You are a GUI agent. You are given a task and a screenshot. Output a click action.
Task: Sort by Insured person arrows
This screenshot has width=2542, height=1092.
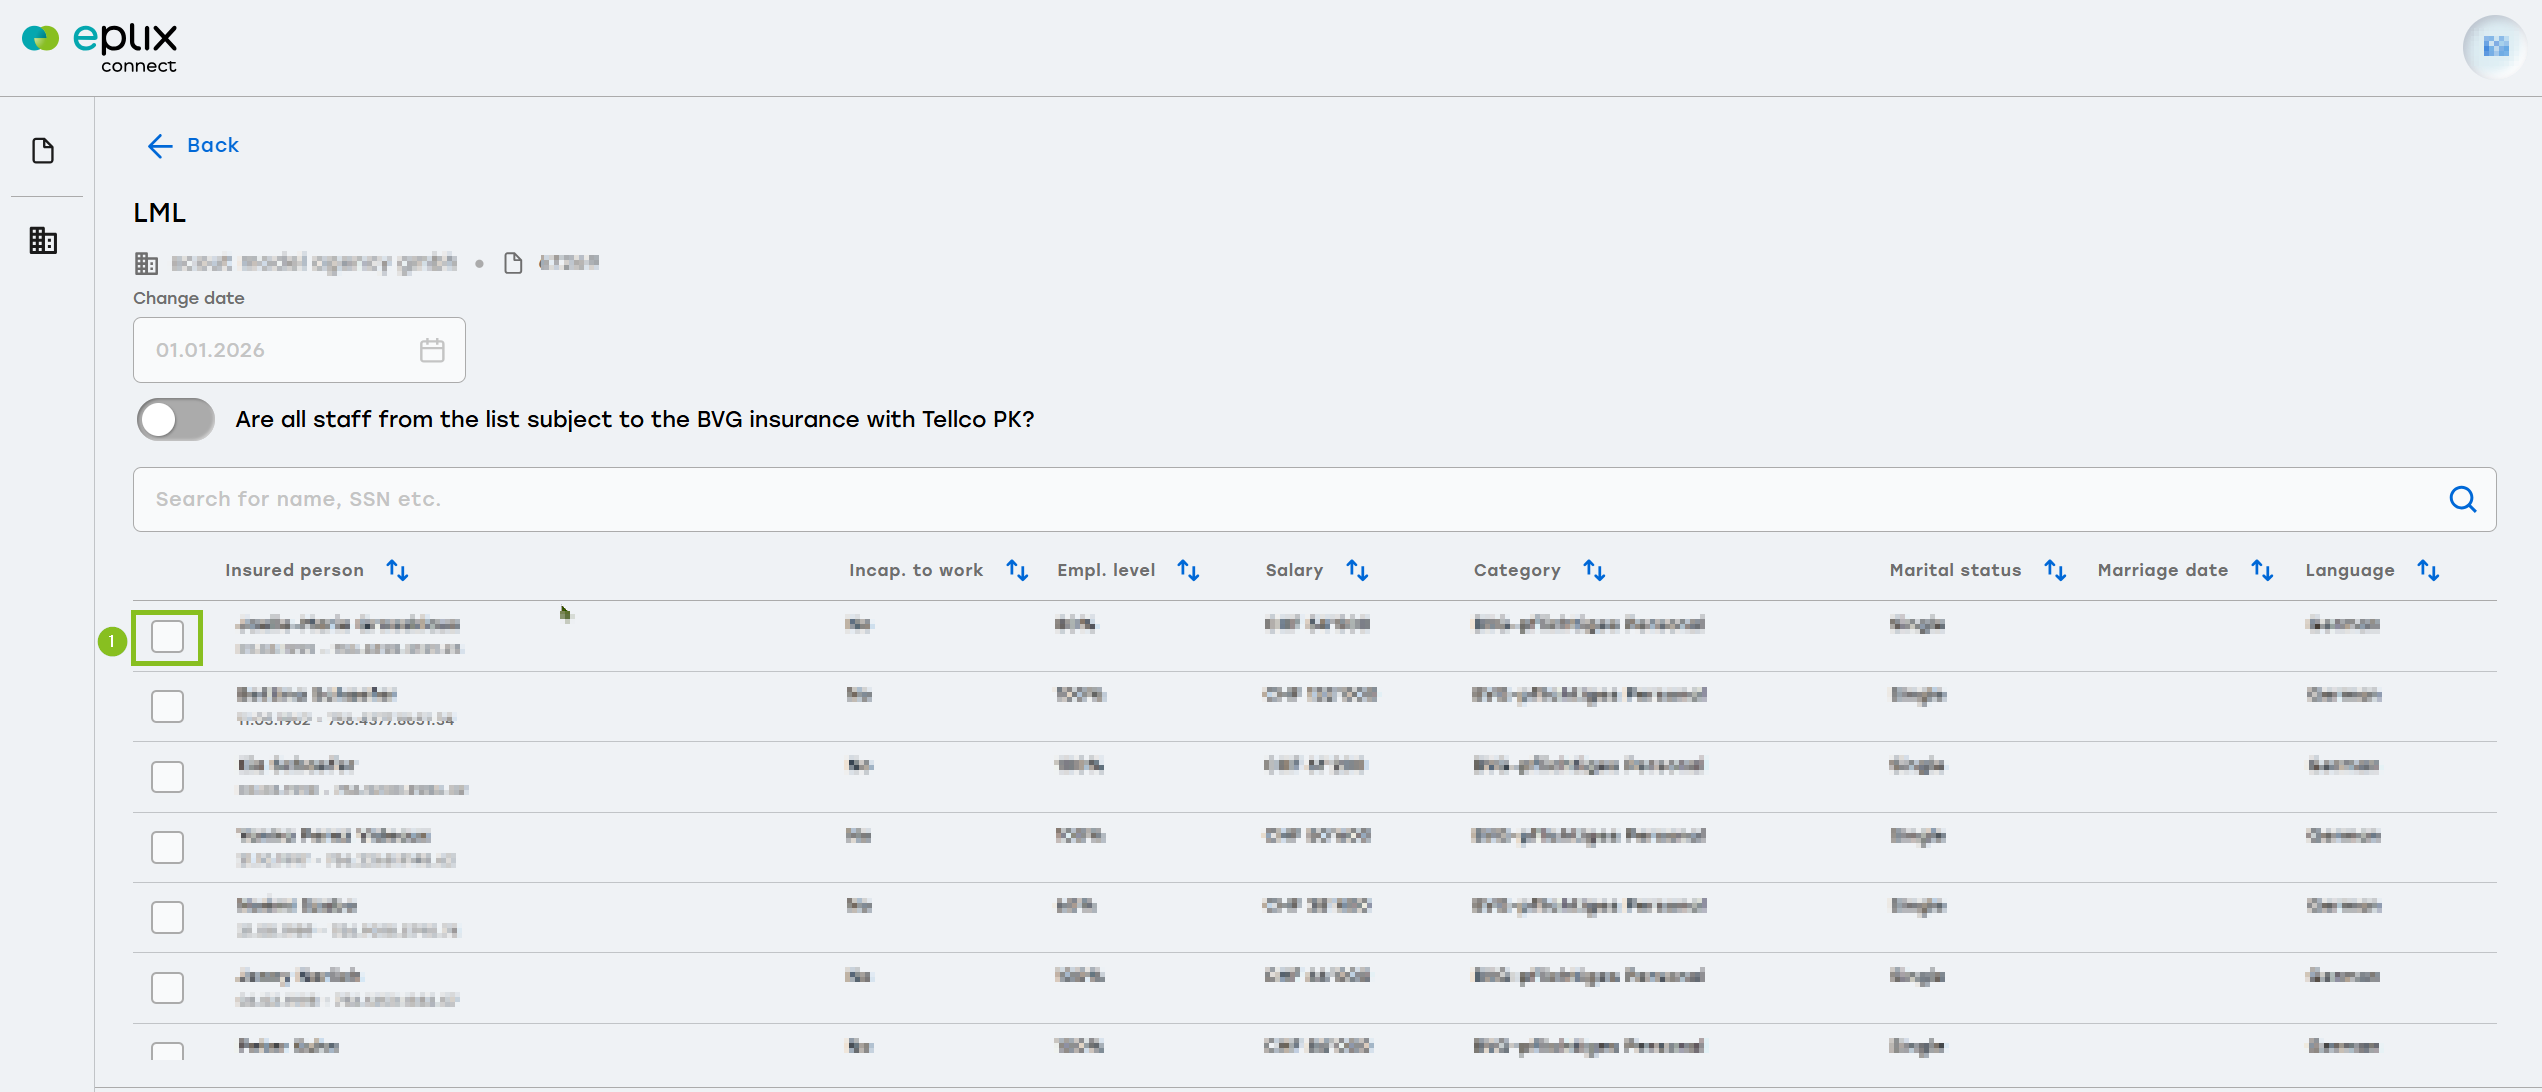[397, 570]
